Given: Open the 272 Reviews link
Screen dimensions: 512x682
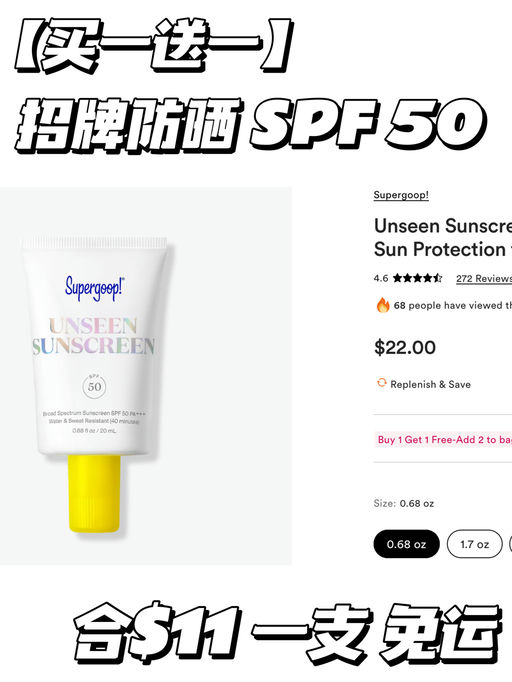Looking at the screenshot, I should coord(484,278).
